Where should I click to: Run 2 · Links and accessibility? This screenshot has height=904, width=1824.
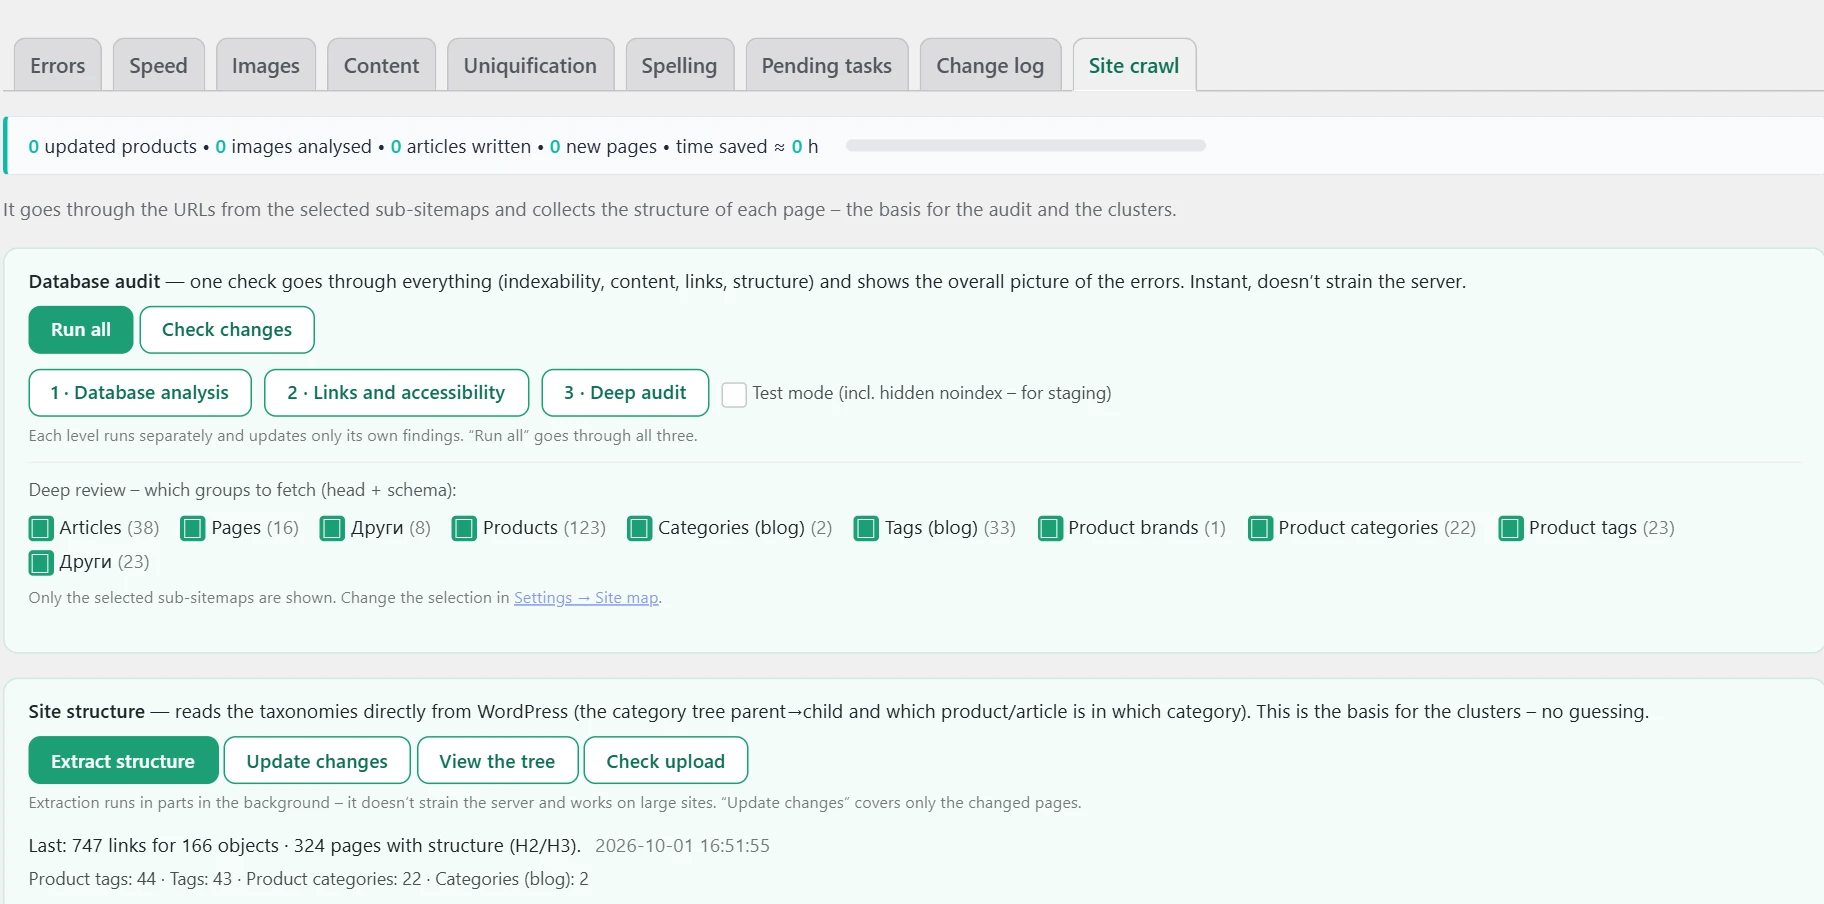pyautogui.click(x=396, y=393)
